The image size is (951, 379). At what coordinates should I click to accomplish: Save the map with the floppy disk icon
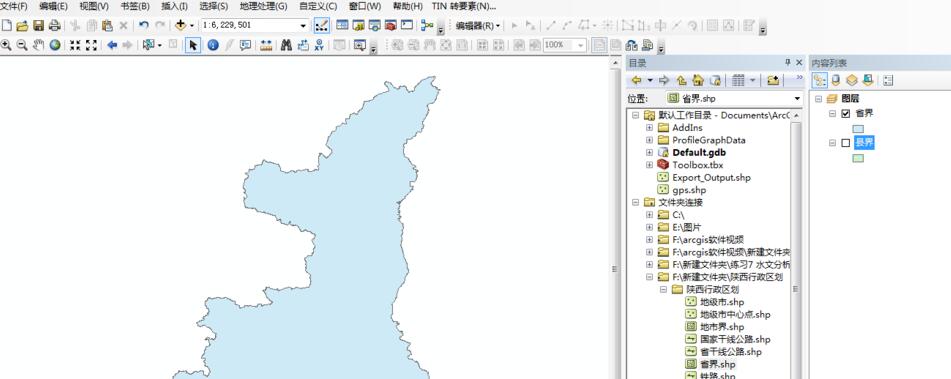point(38,25)
